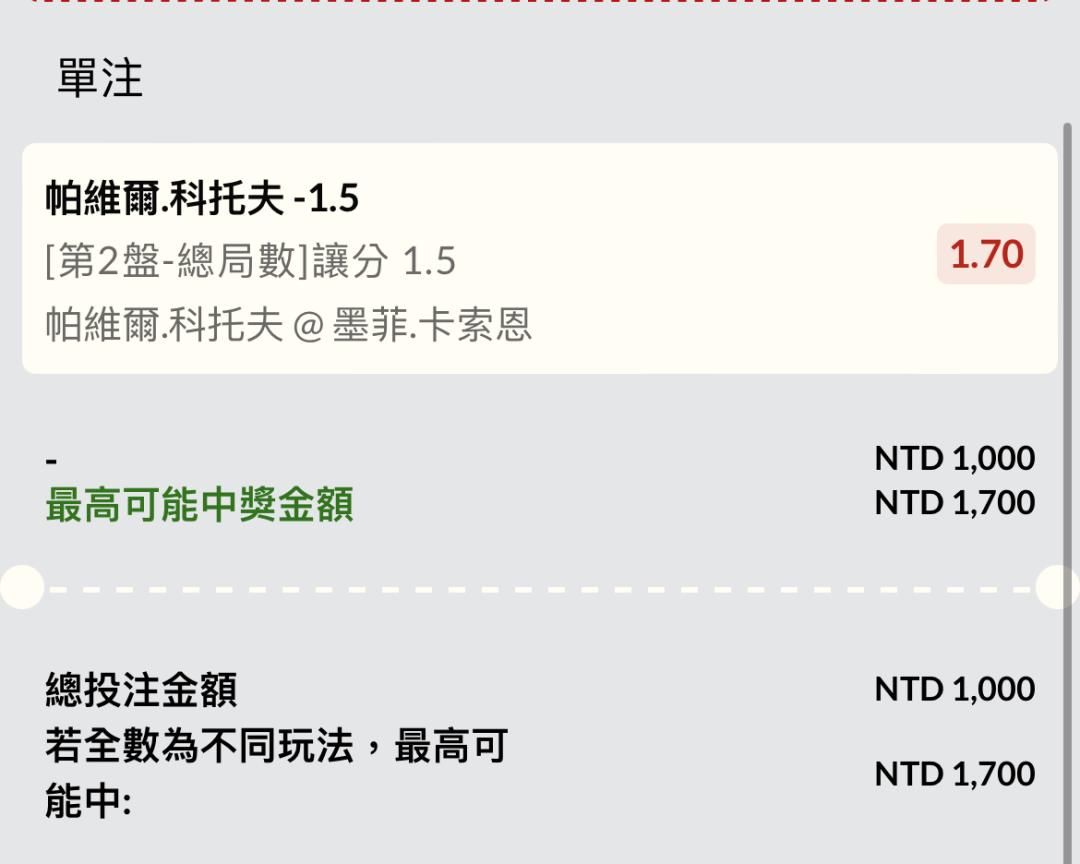This screenshot has height=864, width=1080.
Task: Click the green 最高可能中獎金額 label
Action: (x=199, y=506)
